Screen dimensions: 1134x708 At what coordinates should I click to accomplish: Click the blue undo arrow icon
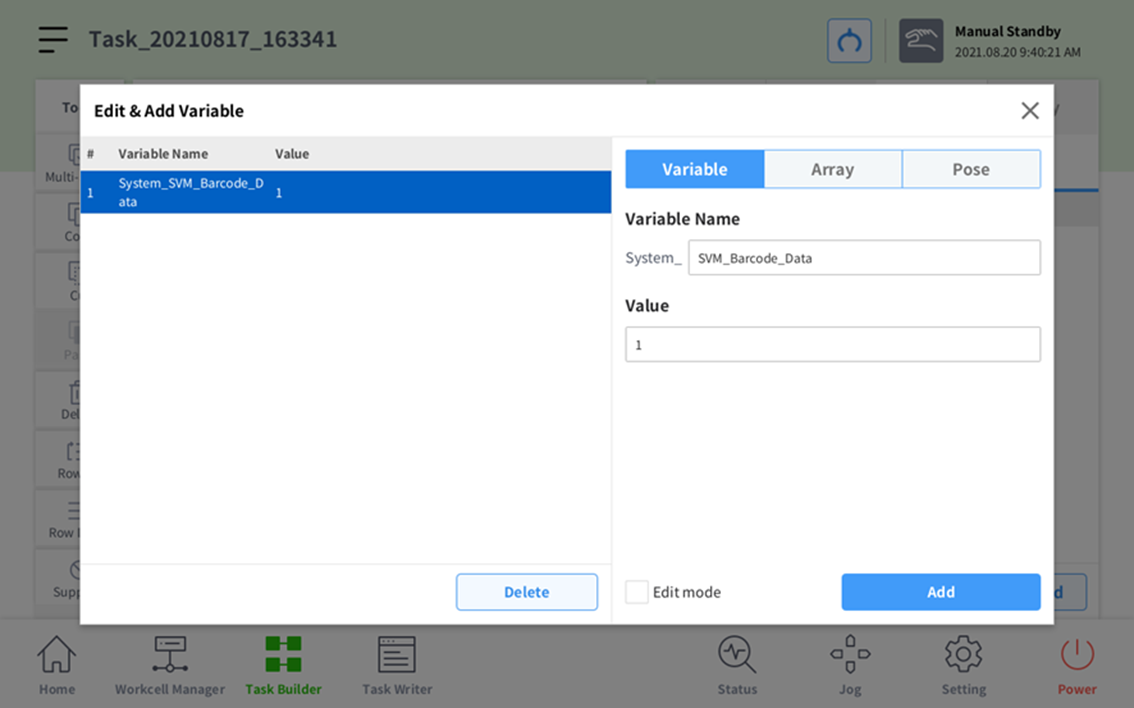coord(849,41)
